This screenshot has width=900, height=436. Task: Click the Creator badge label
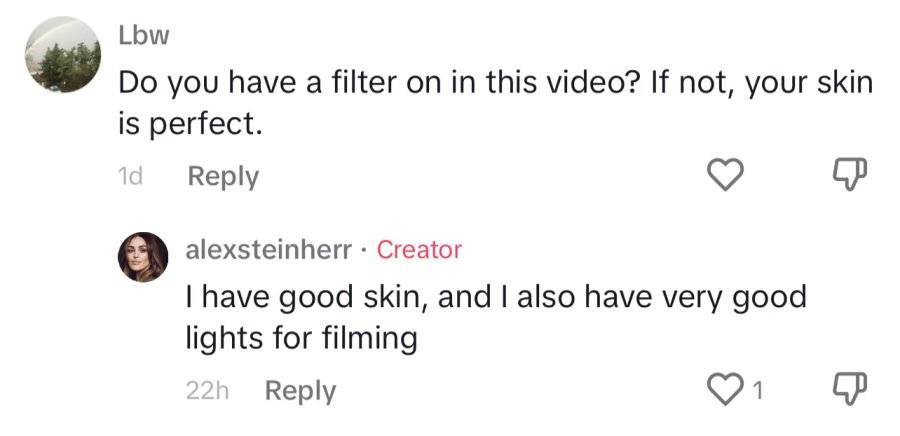(x=419, y=250)
